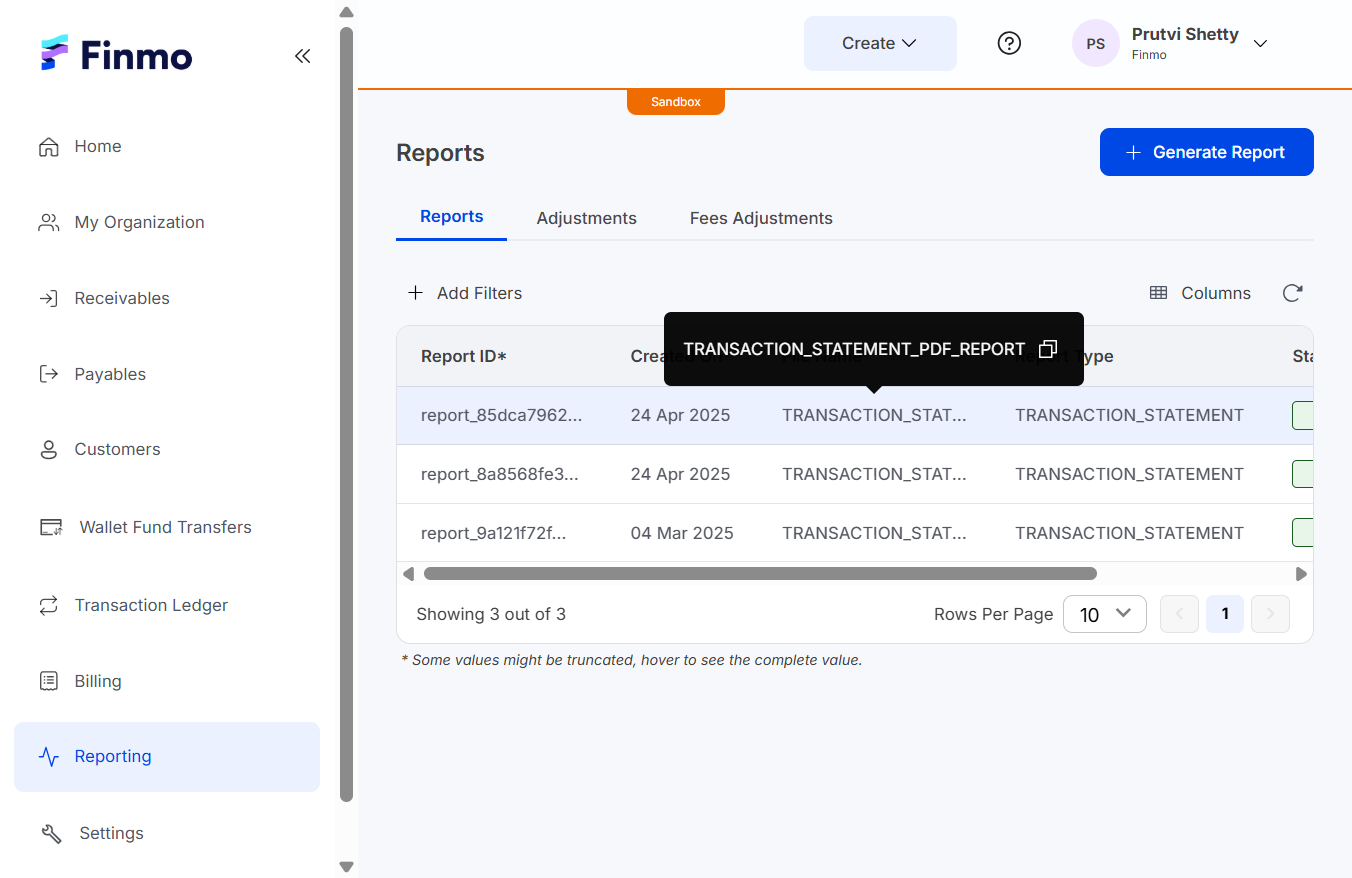Click the Finmo logo
Viewport: 1352px width, 878px height.
(x=116, y=55)
